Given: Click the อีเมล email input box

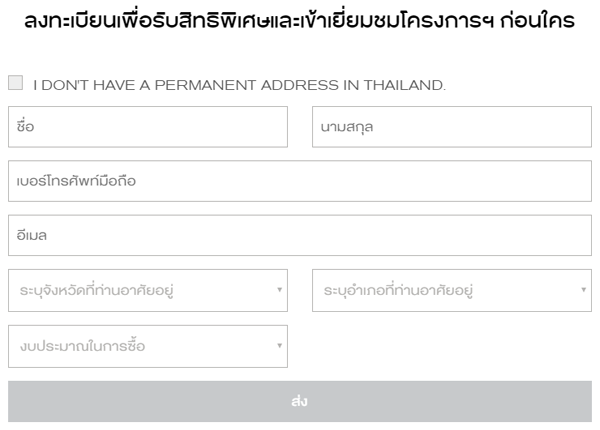Looking at the screenshot, I should point(300,236).
